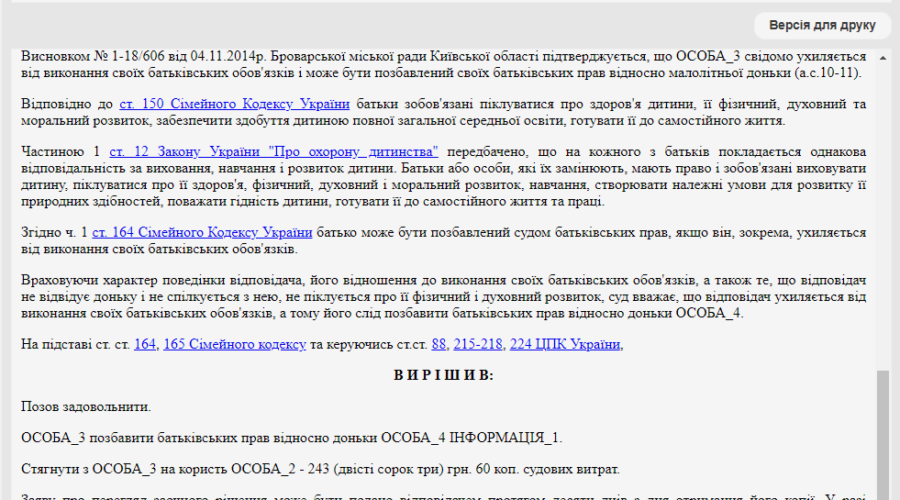Click the "88" article link

coord(438,345)
